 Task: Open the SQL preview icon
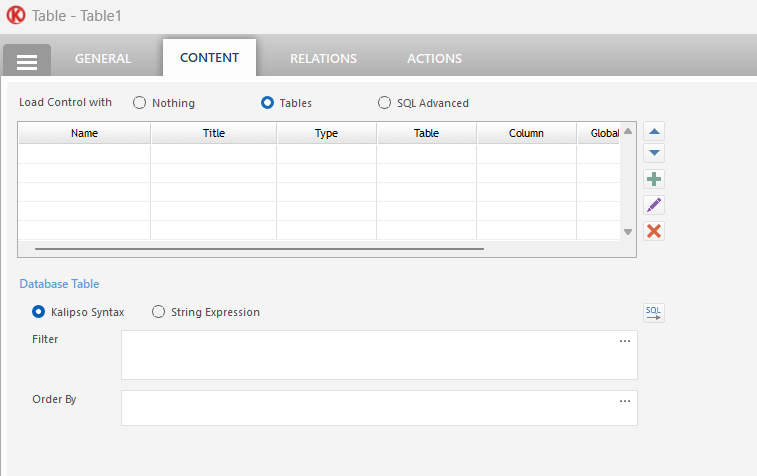click(653, 313)
